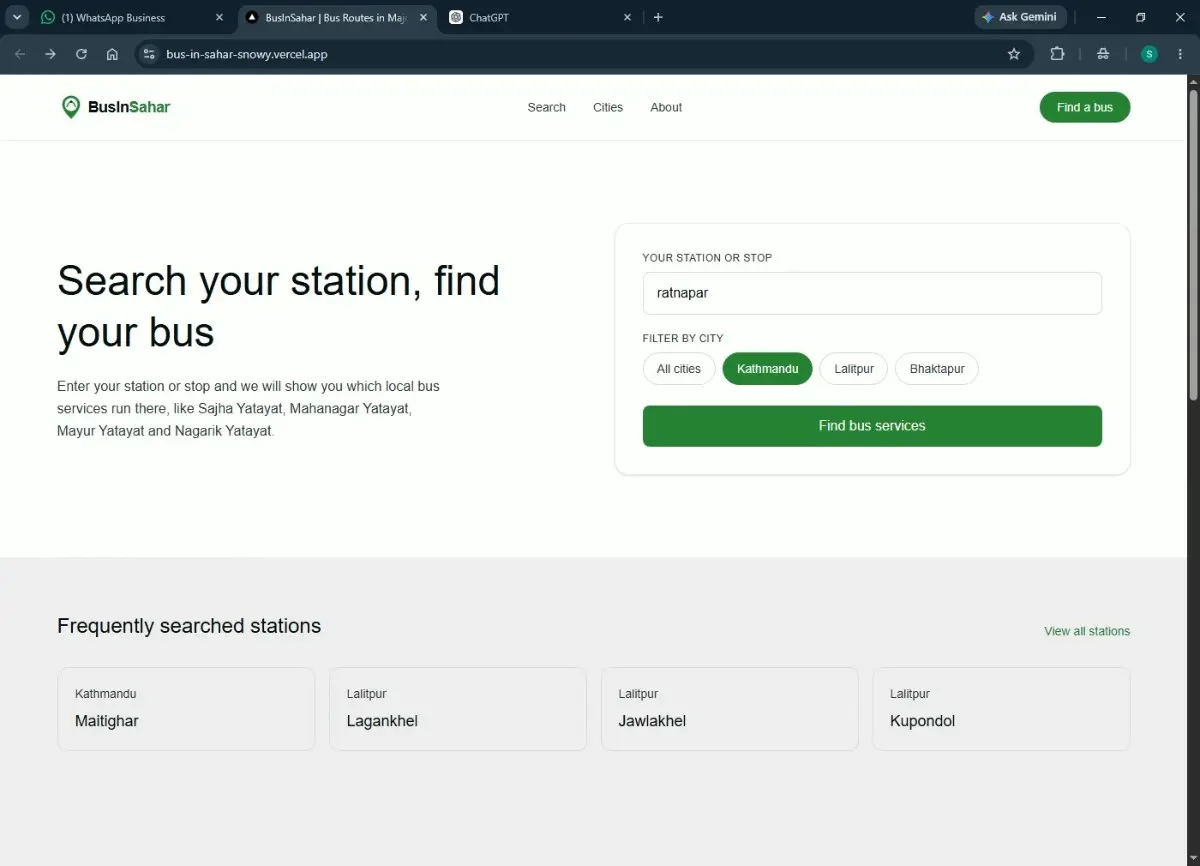Click the Find bus services button

click(x=872, y=426)
